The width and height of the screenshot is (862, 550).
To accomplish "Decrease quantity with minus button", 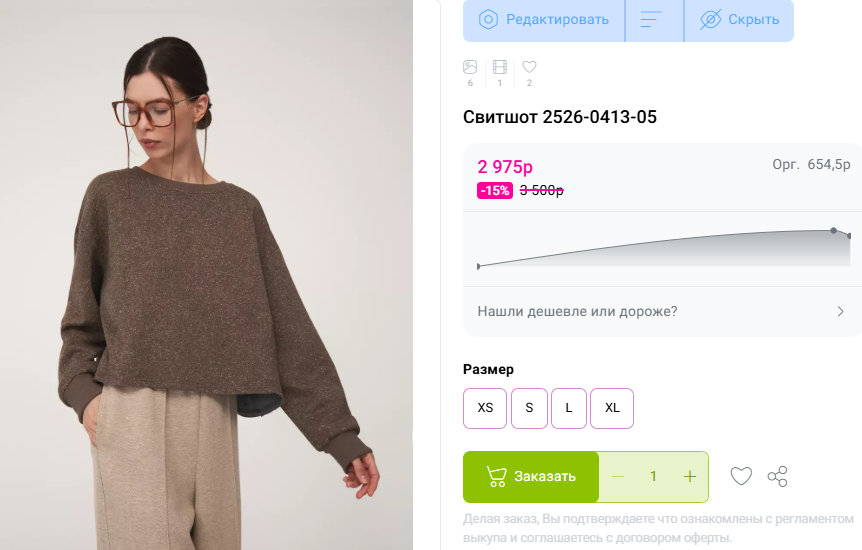I will [x=618, y=476].
